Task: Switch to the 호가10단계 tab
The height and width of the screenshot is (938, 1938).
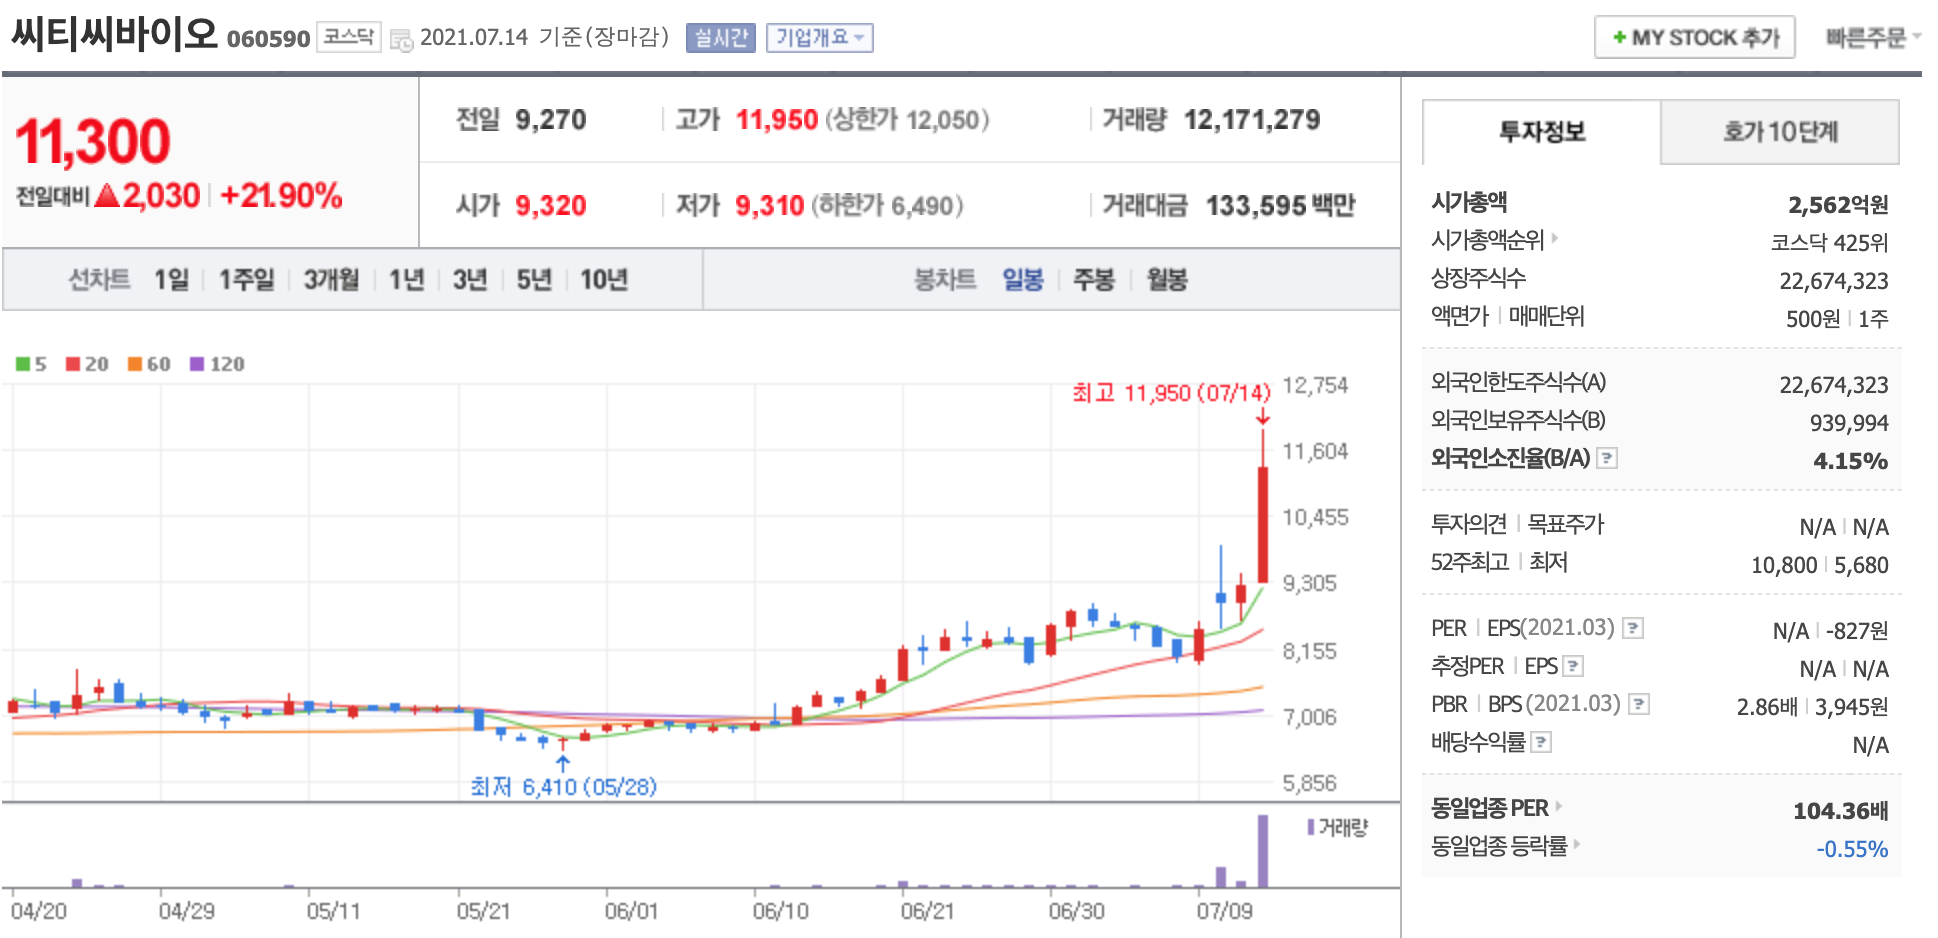Action: [1780, 132]
